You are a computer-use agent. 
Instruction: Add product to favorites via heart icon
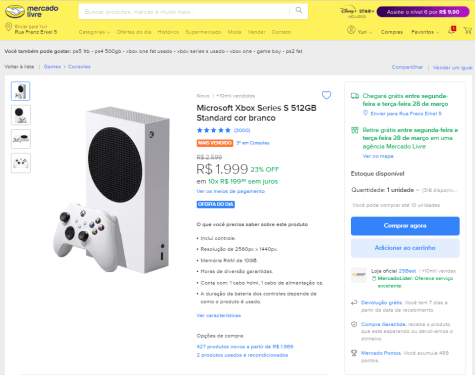point(326,95)
